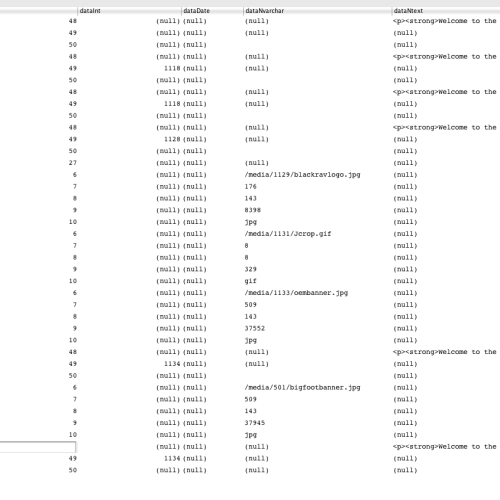The width and height of the screenshot is (500, 500).
Task: Click the last Welcome to the dataNtext cell
Action: click(x=445, y=446)
